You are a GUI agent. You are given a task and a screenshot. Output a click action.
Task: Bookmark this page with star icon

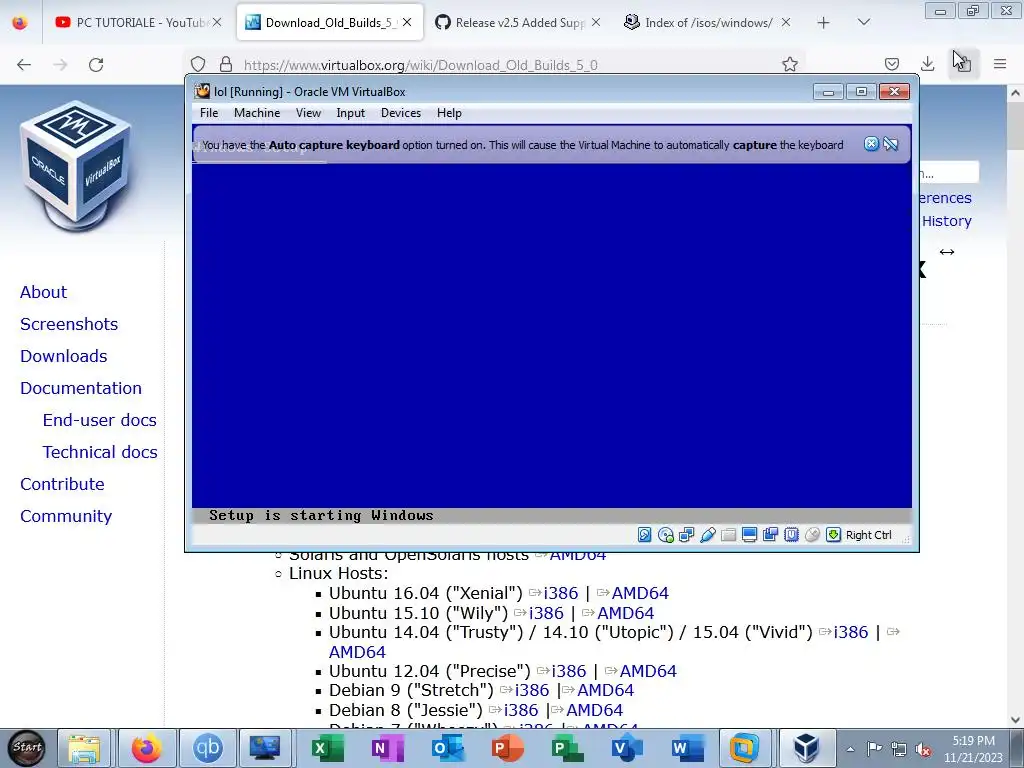[790, 64]
